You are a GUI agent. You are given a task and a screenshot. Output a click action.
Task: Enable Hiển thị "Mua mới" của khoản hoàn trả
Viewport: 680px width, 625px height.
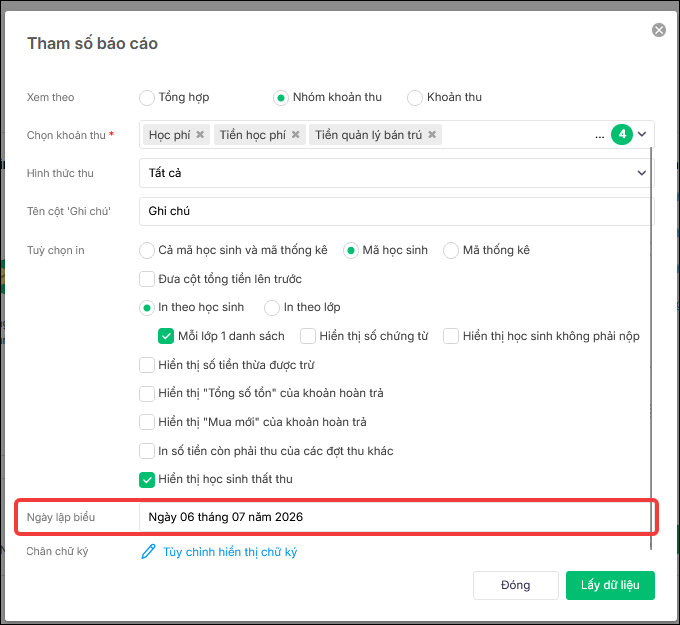point(147,422)
